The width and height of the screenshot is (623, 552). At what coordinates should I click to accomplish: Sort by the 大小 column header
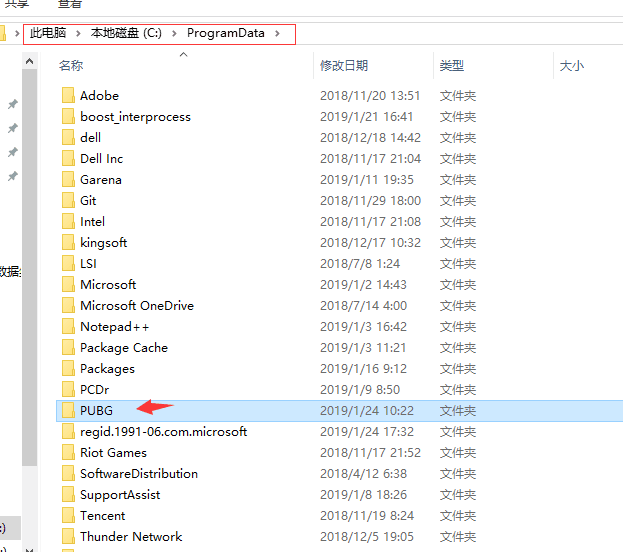coord(572,66)
